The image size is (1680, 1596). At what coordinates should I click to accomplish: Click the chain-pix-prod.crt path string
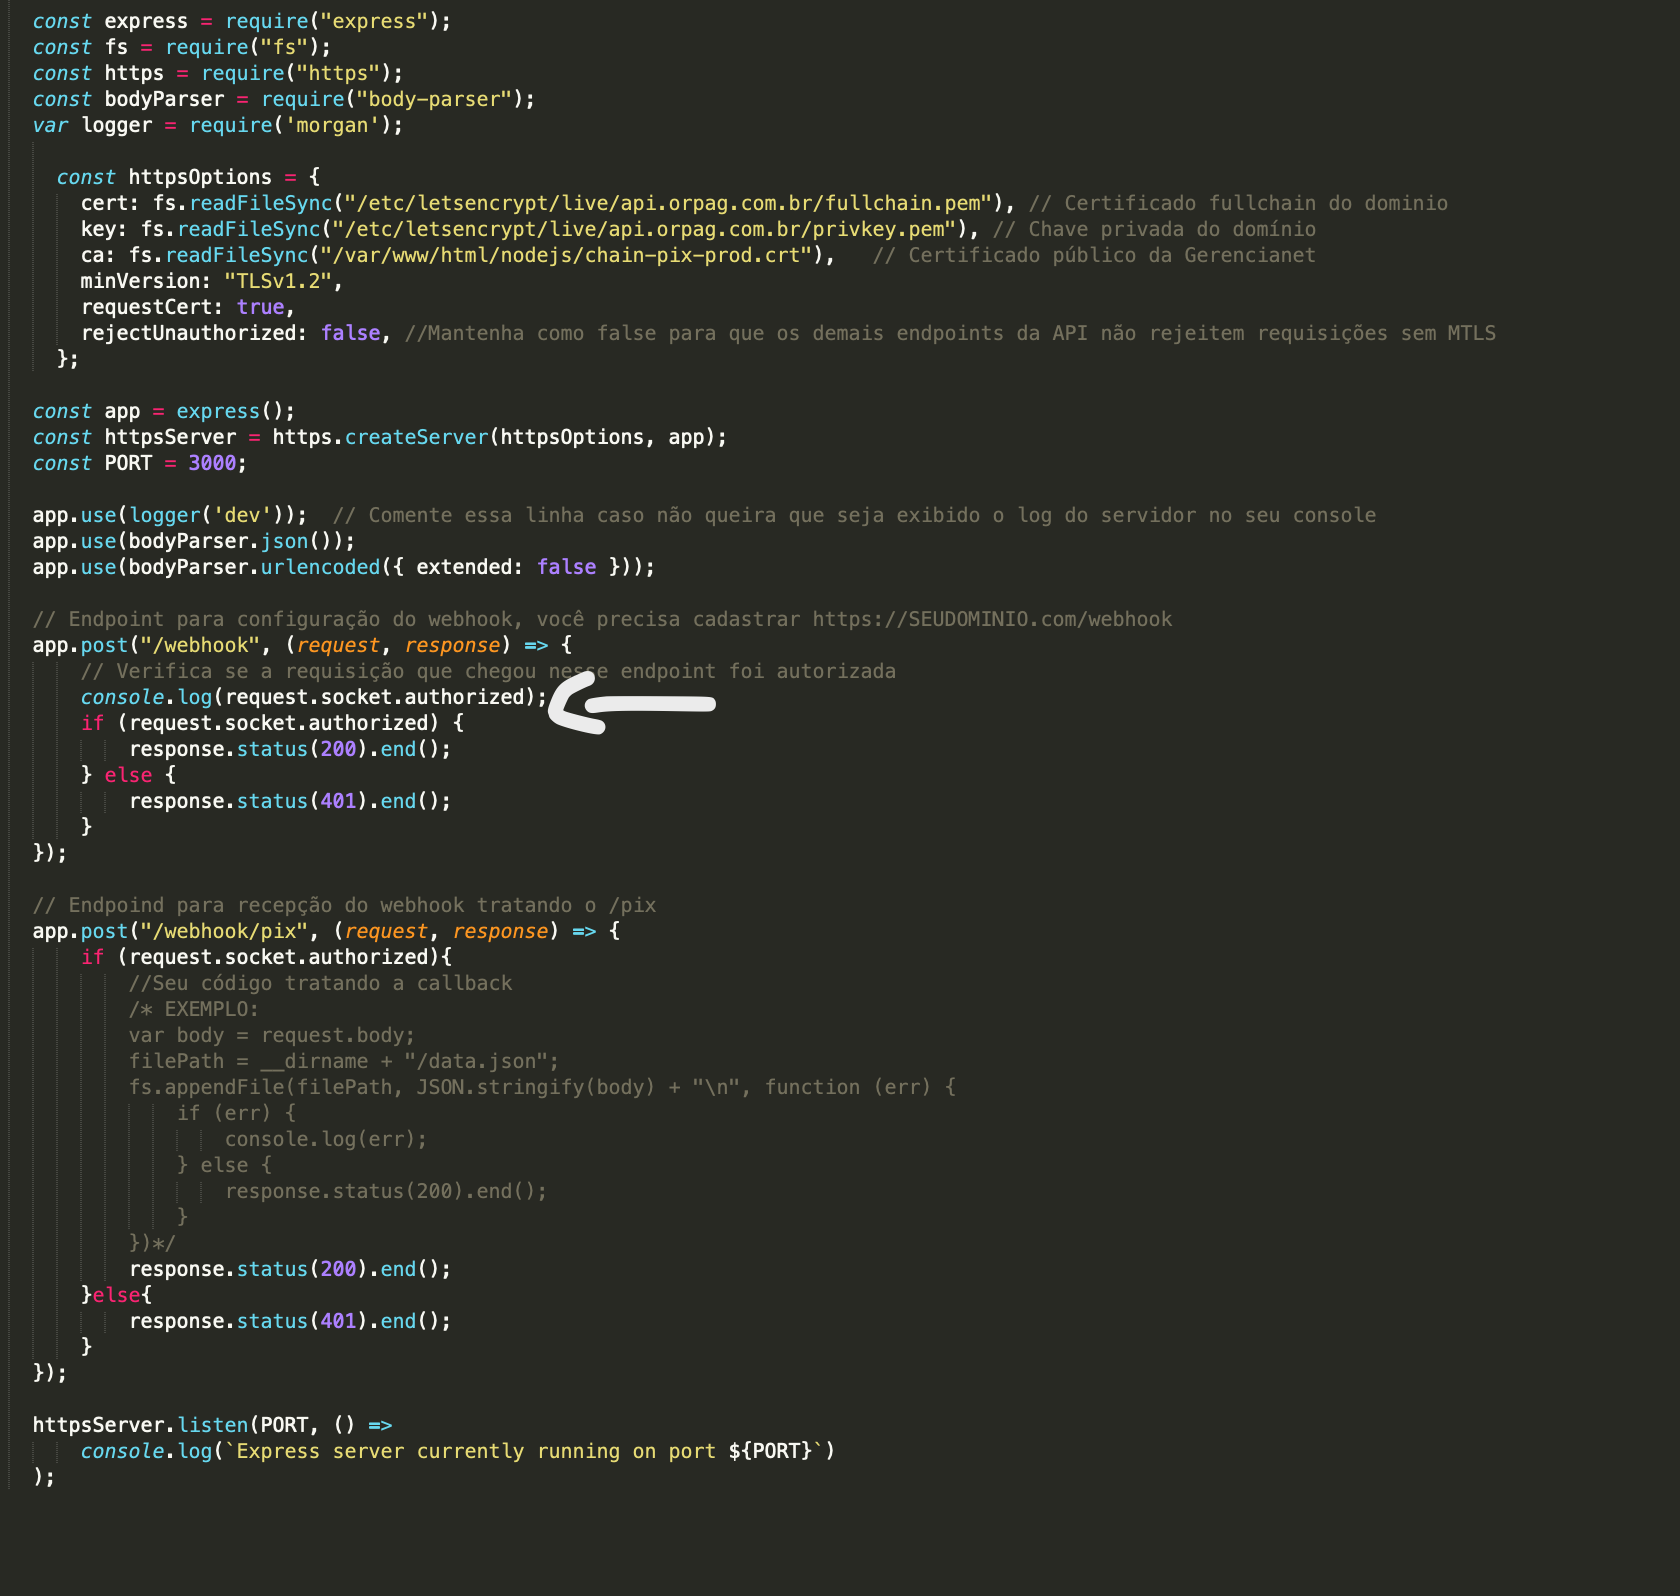pos(566,255)
